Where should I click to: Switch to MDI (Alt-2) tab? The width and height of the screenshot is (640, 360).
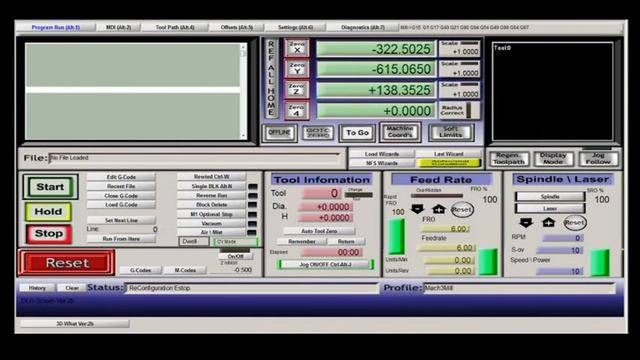(x=118, y=27)
